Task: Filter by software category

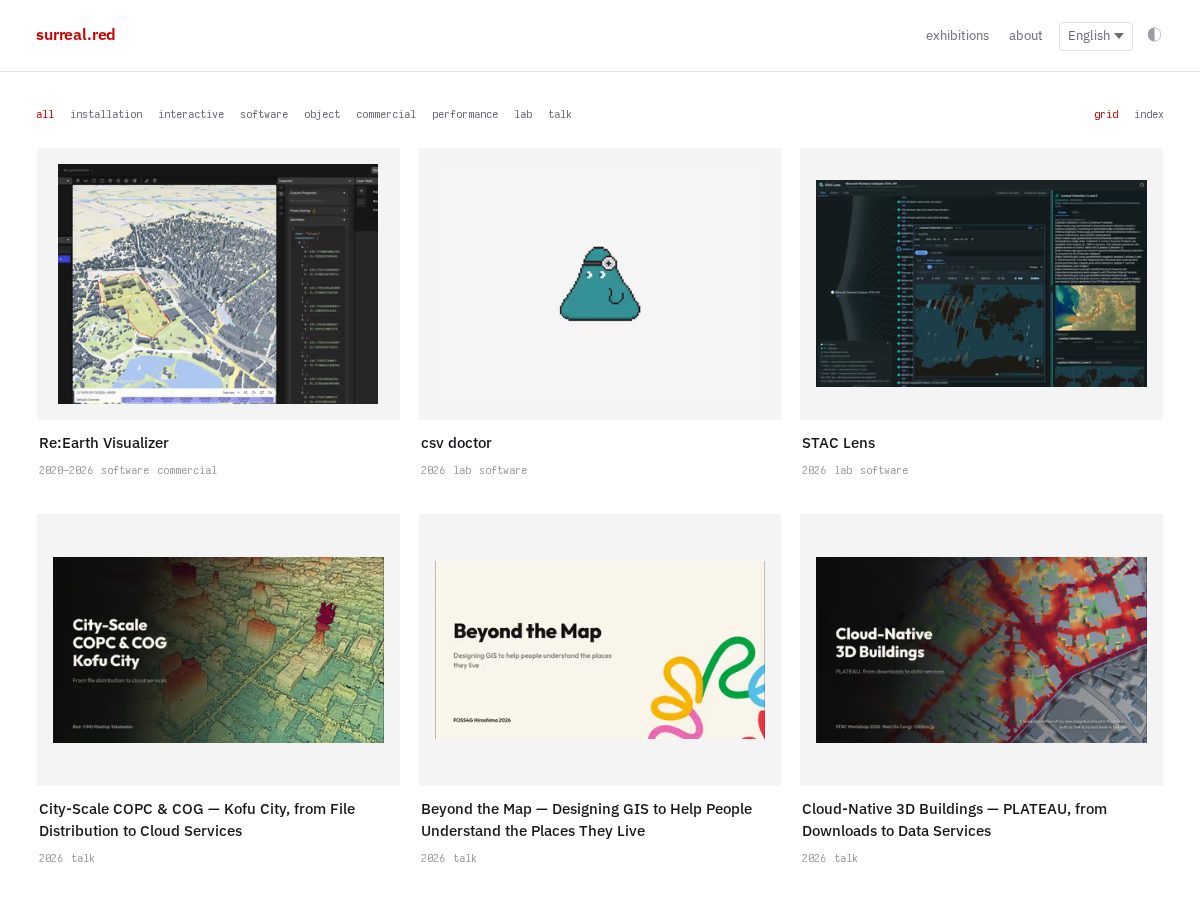Action: pyautogui.click(x=264, y=114)
